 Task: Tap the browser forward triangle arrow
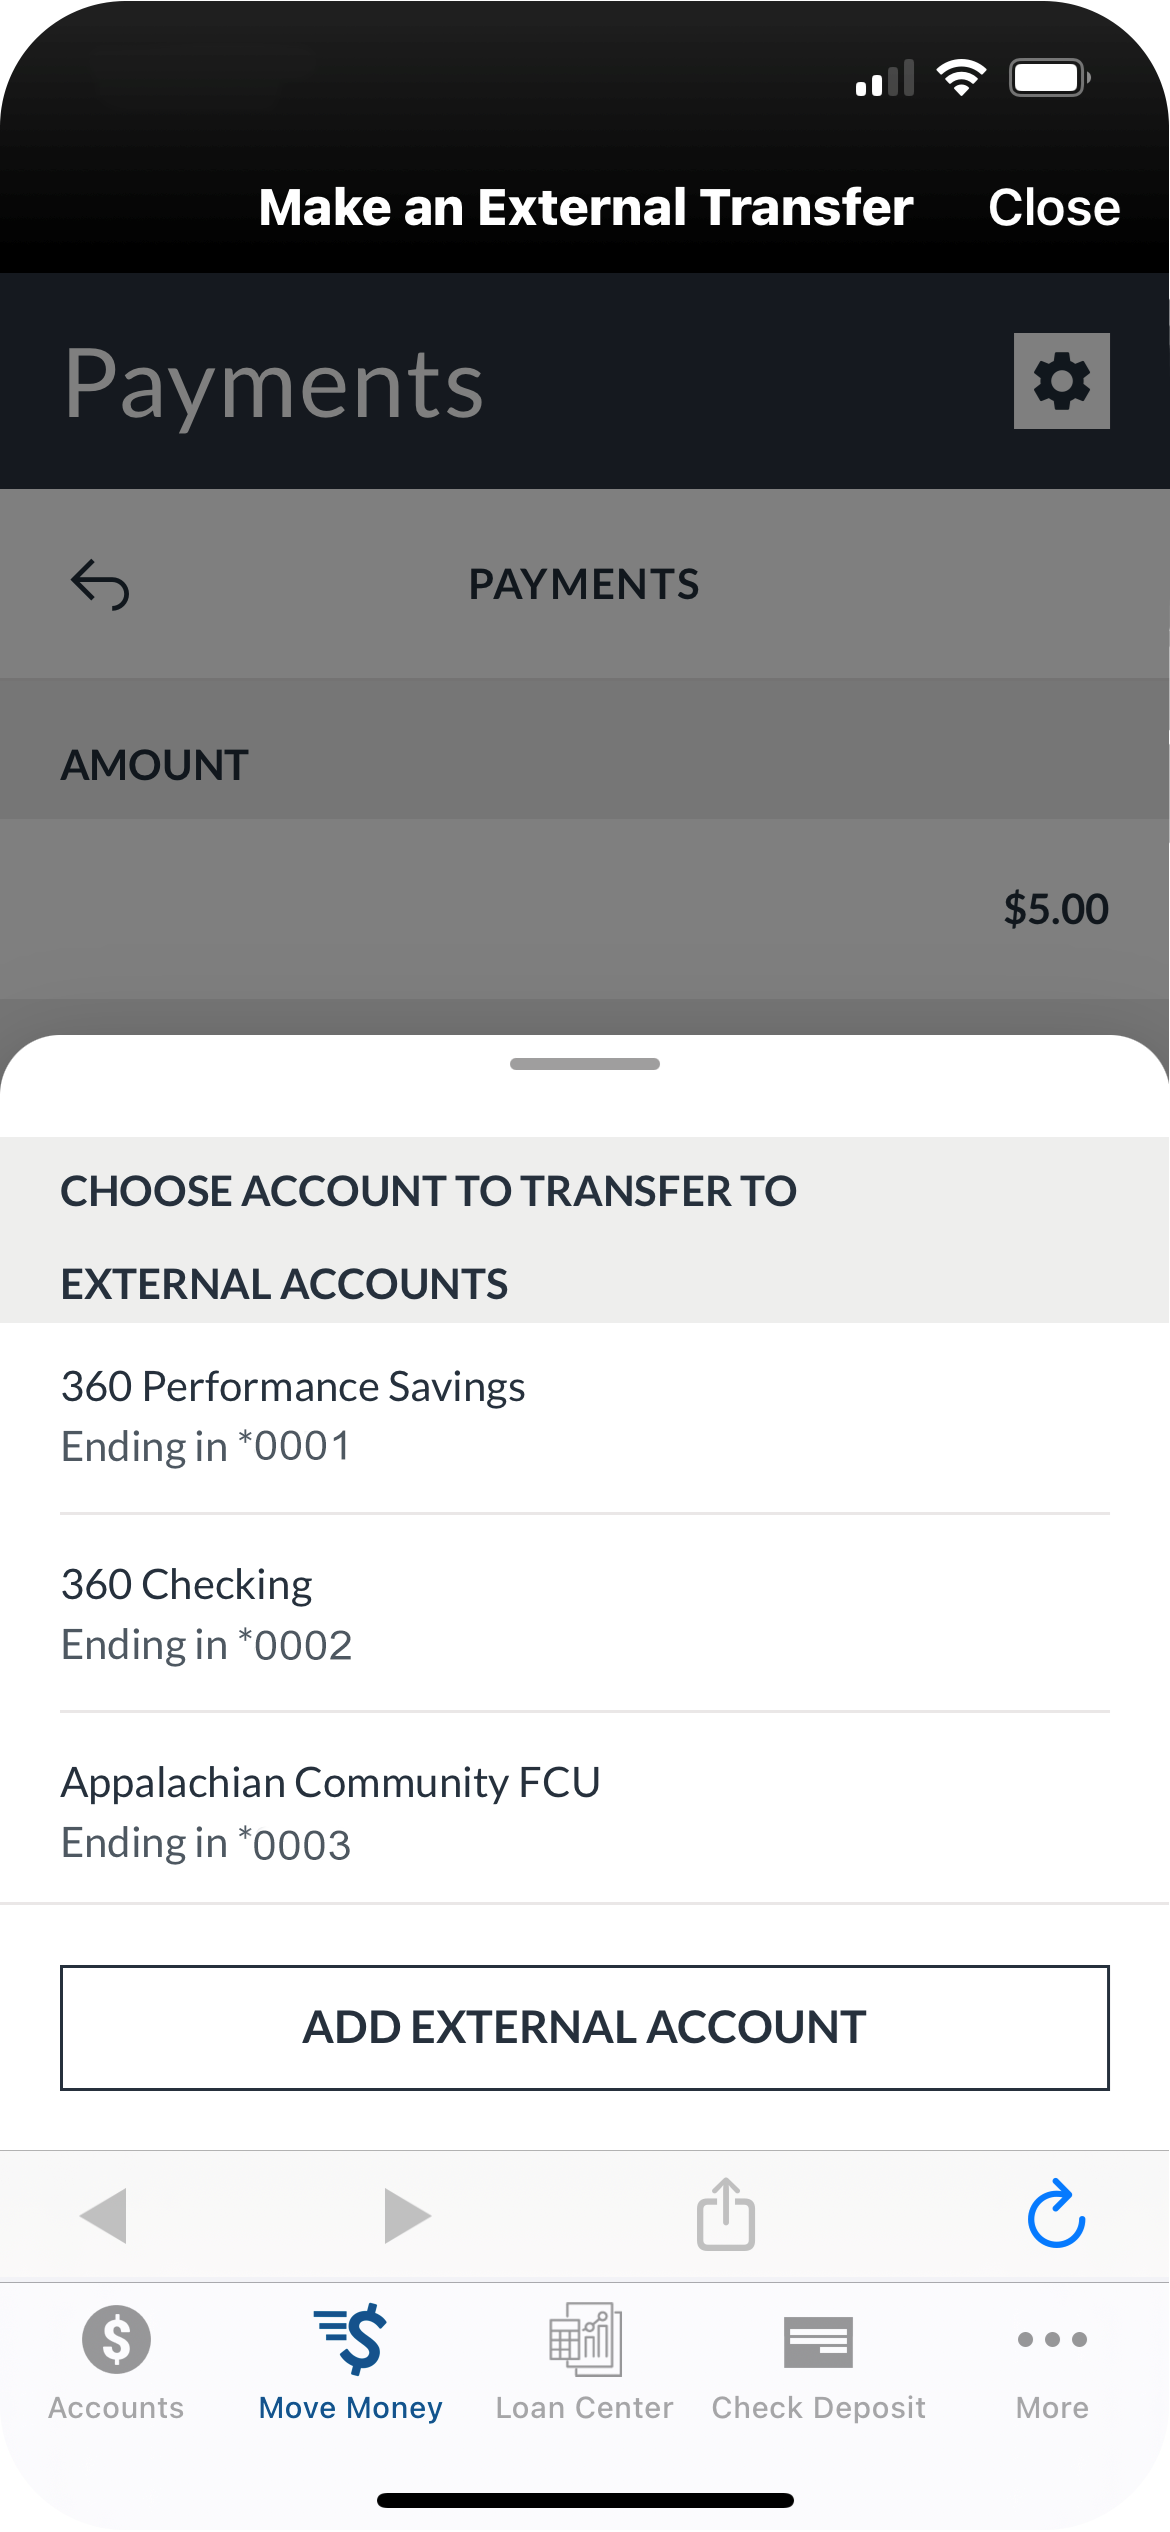coord(407,2216)
